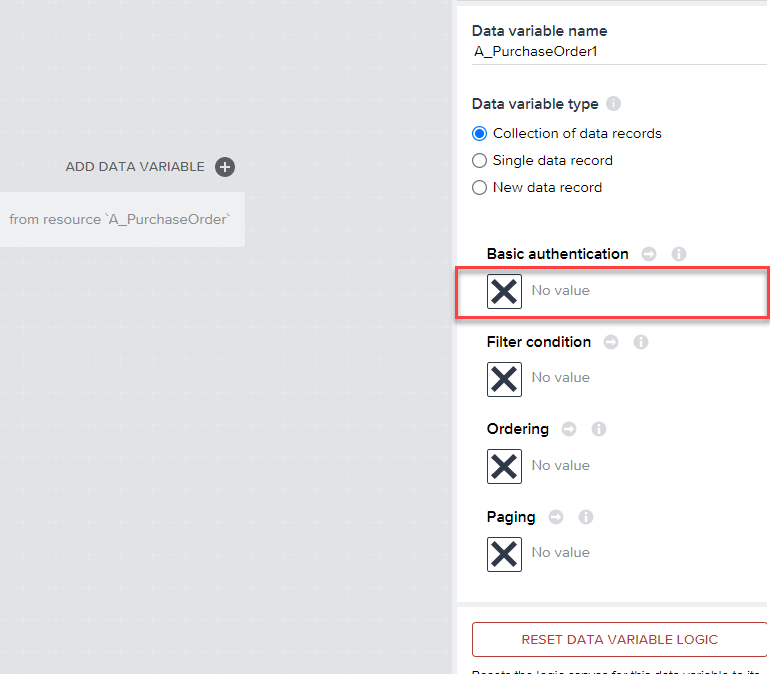The image size is (770, 674).
Task: Click info icon beside Filter condition
Action: 641,342
